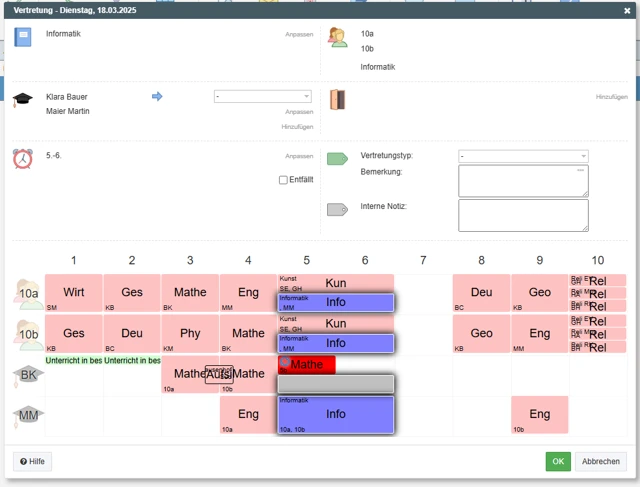The image size is (640, 487).
Task: Click the graduation cap teacher icon
Action: tap(23, 100)
